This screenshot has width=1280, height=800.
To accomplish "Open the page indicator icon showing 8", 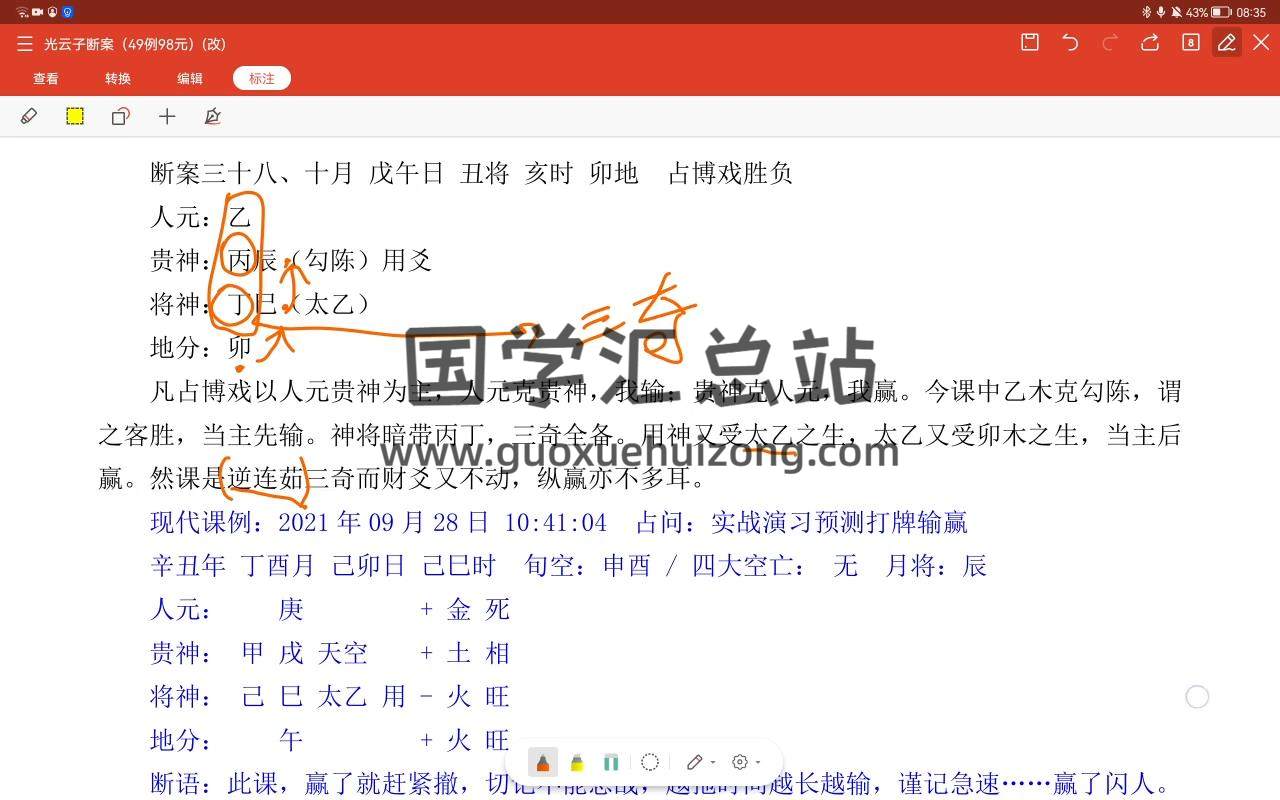I will point(1190,42).
